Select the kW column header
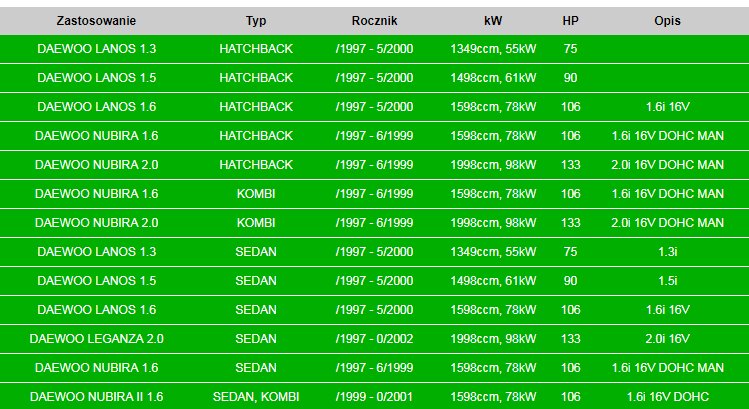749x409 pixels. point(493,20)
